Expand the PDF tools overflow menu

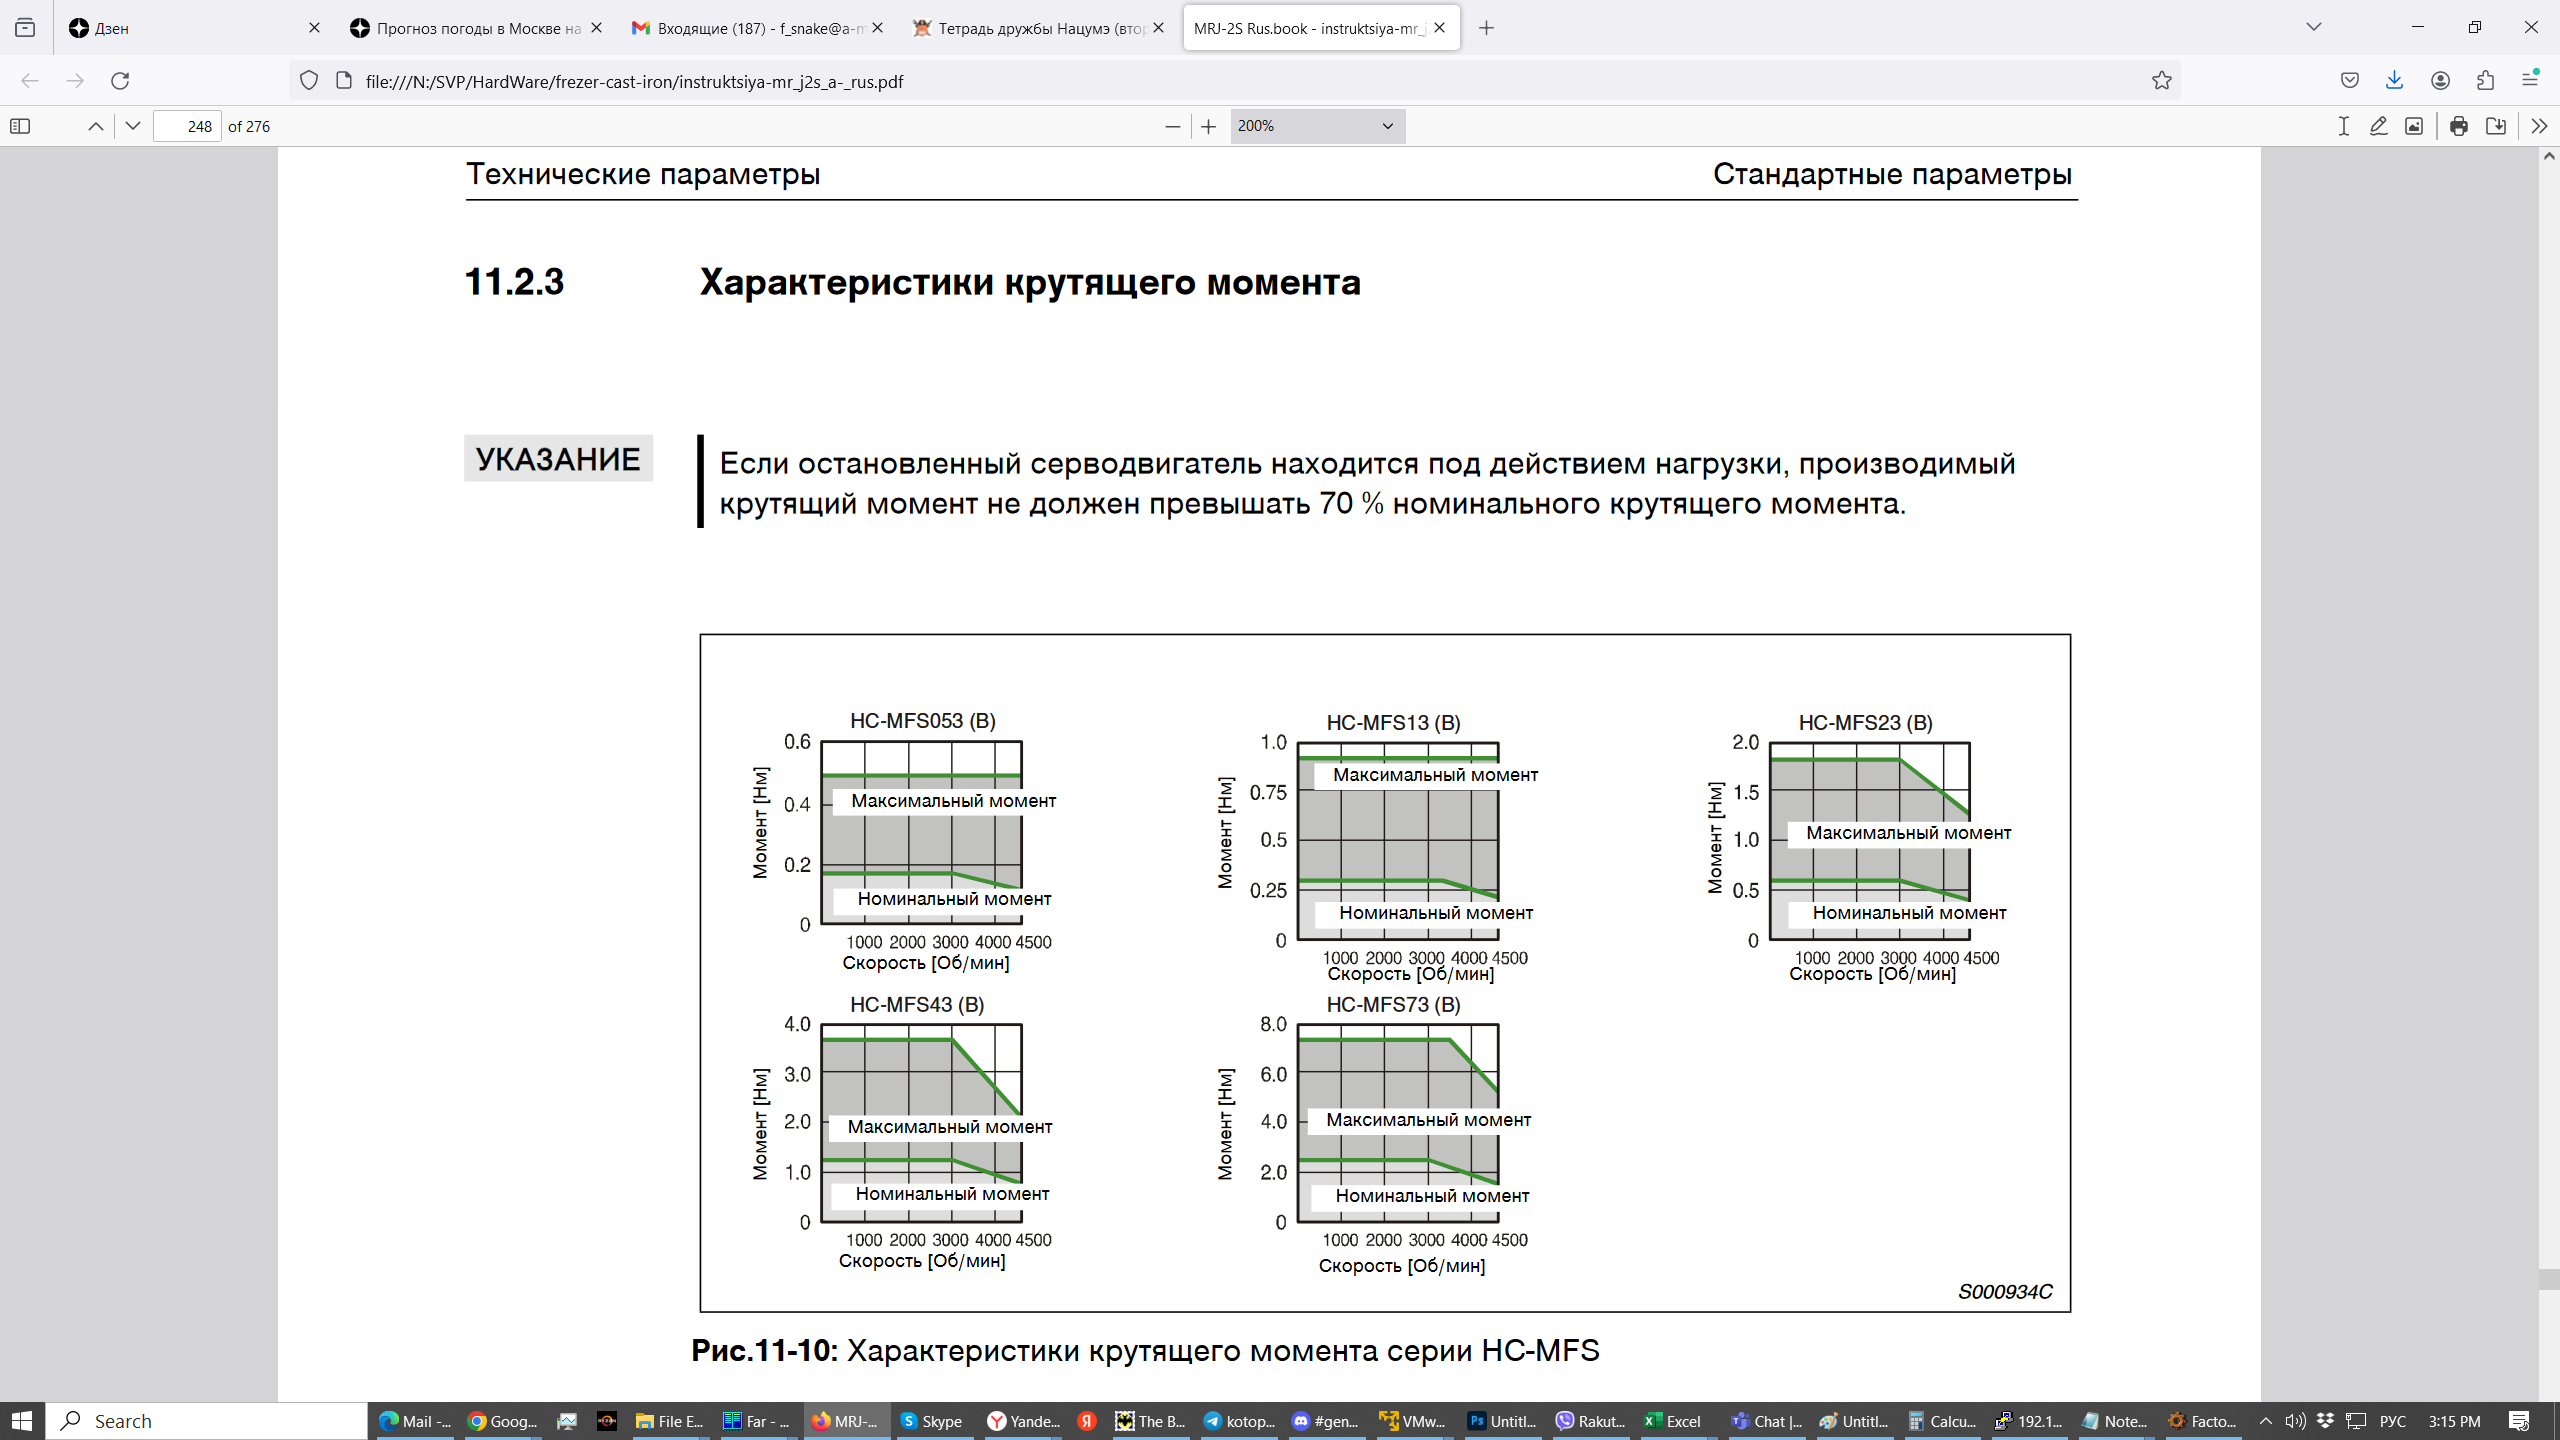coord(2539,126)
